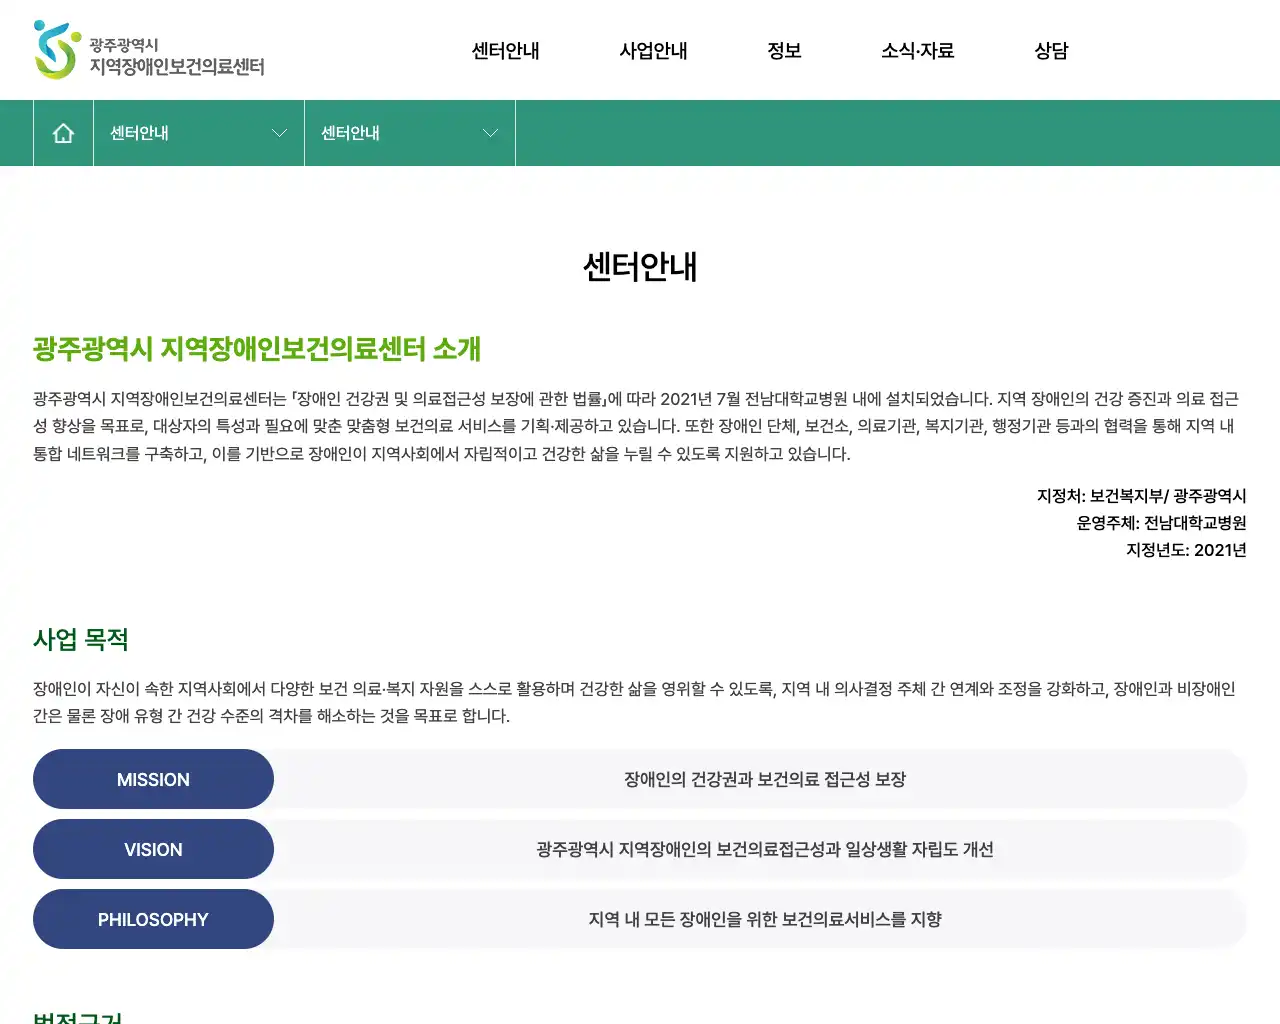Open the 센터안내 top menu

click(x=506, y=51)
